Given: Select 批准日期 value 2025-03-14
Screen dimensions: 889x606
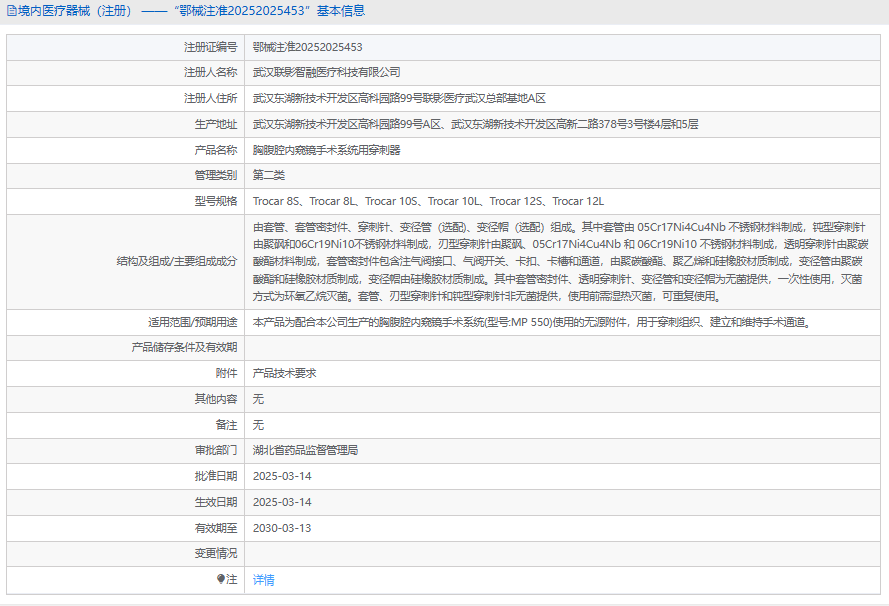Looking at the screenshot, I should [x=282, y=476].
